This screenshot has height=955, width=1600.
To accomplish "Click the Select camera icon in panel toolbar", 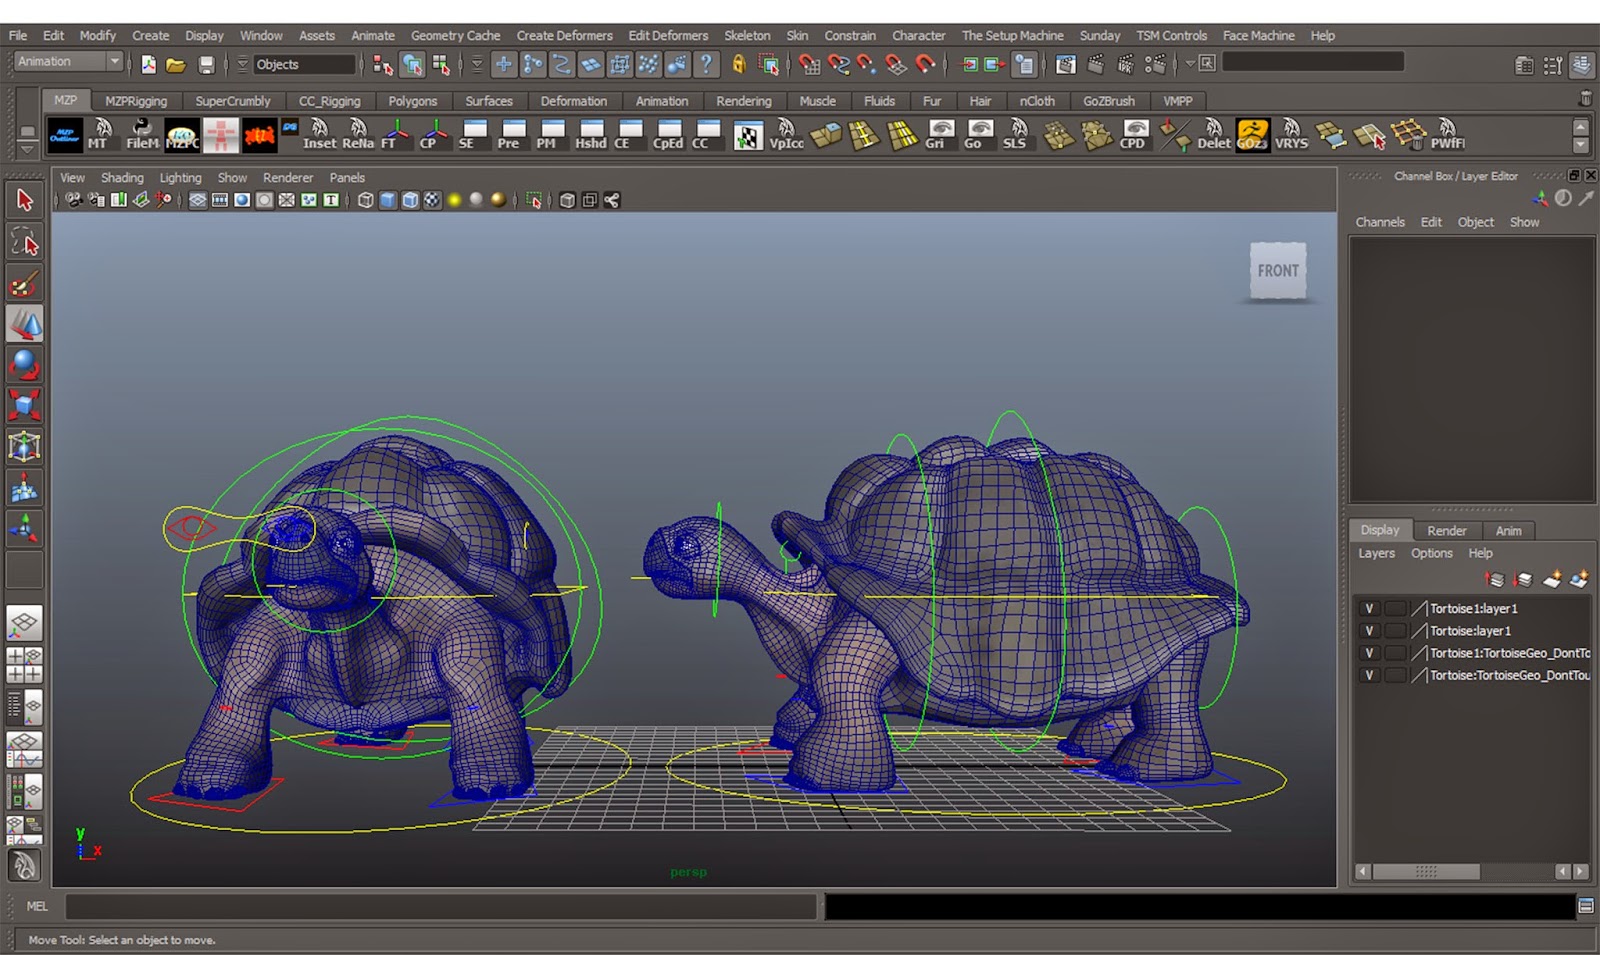I will pyautogui.click(x=73, y=200).
